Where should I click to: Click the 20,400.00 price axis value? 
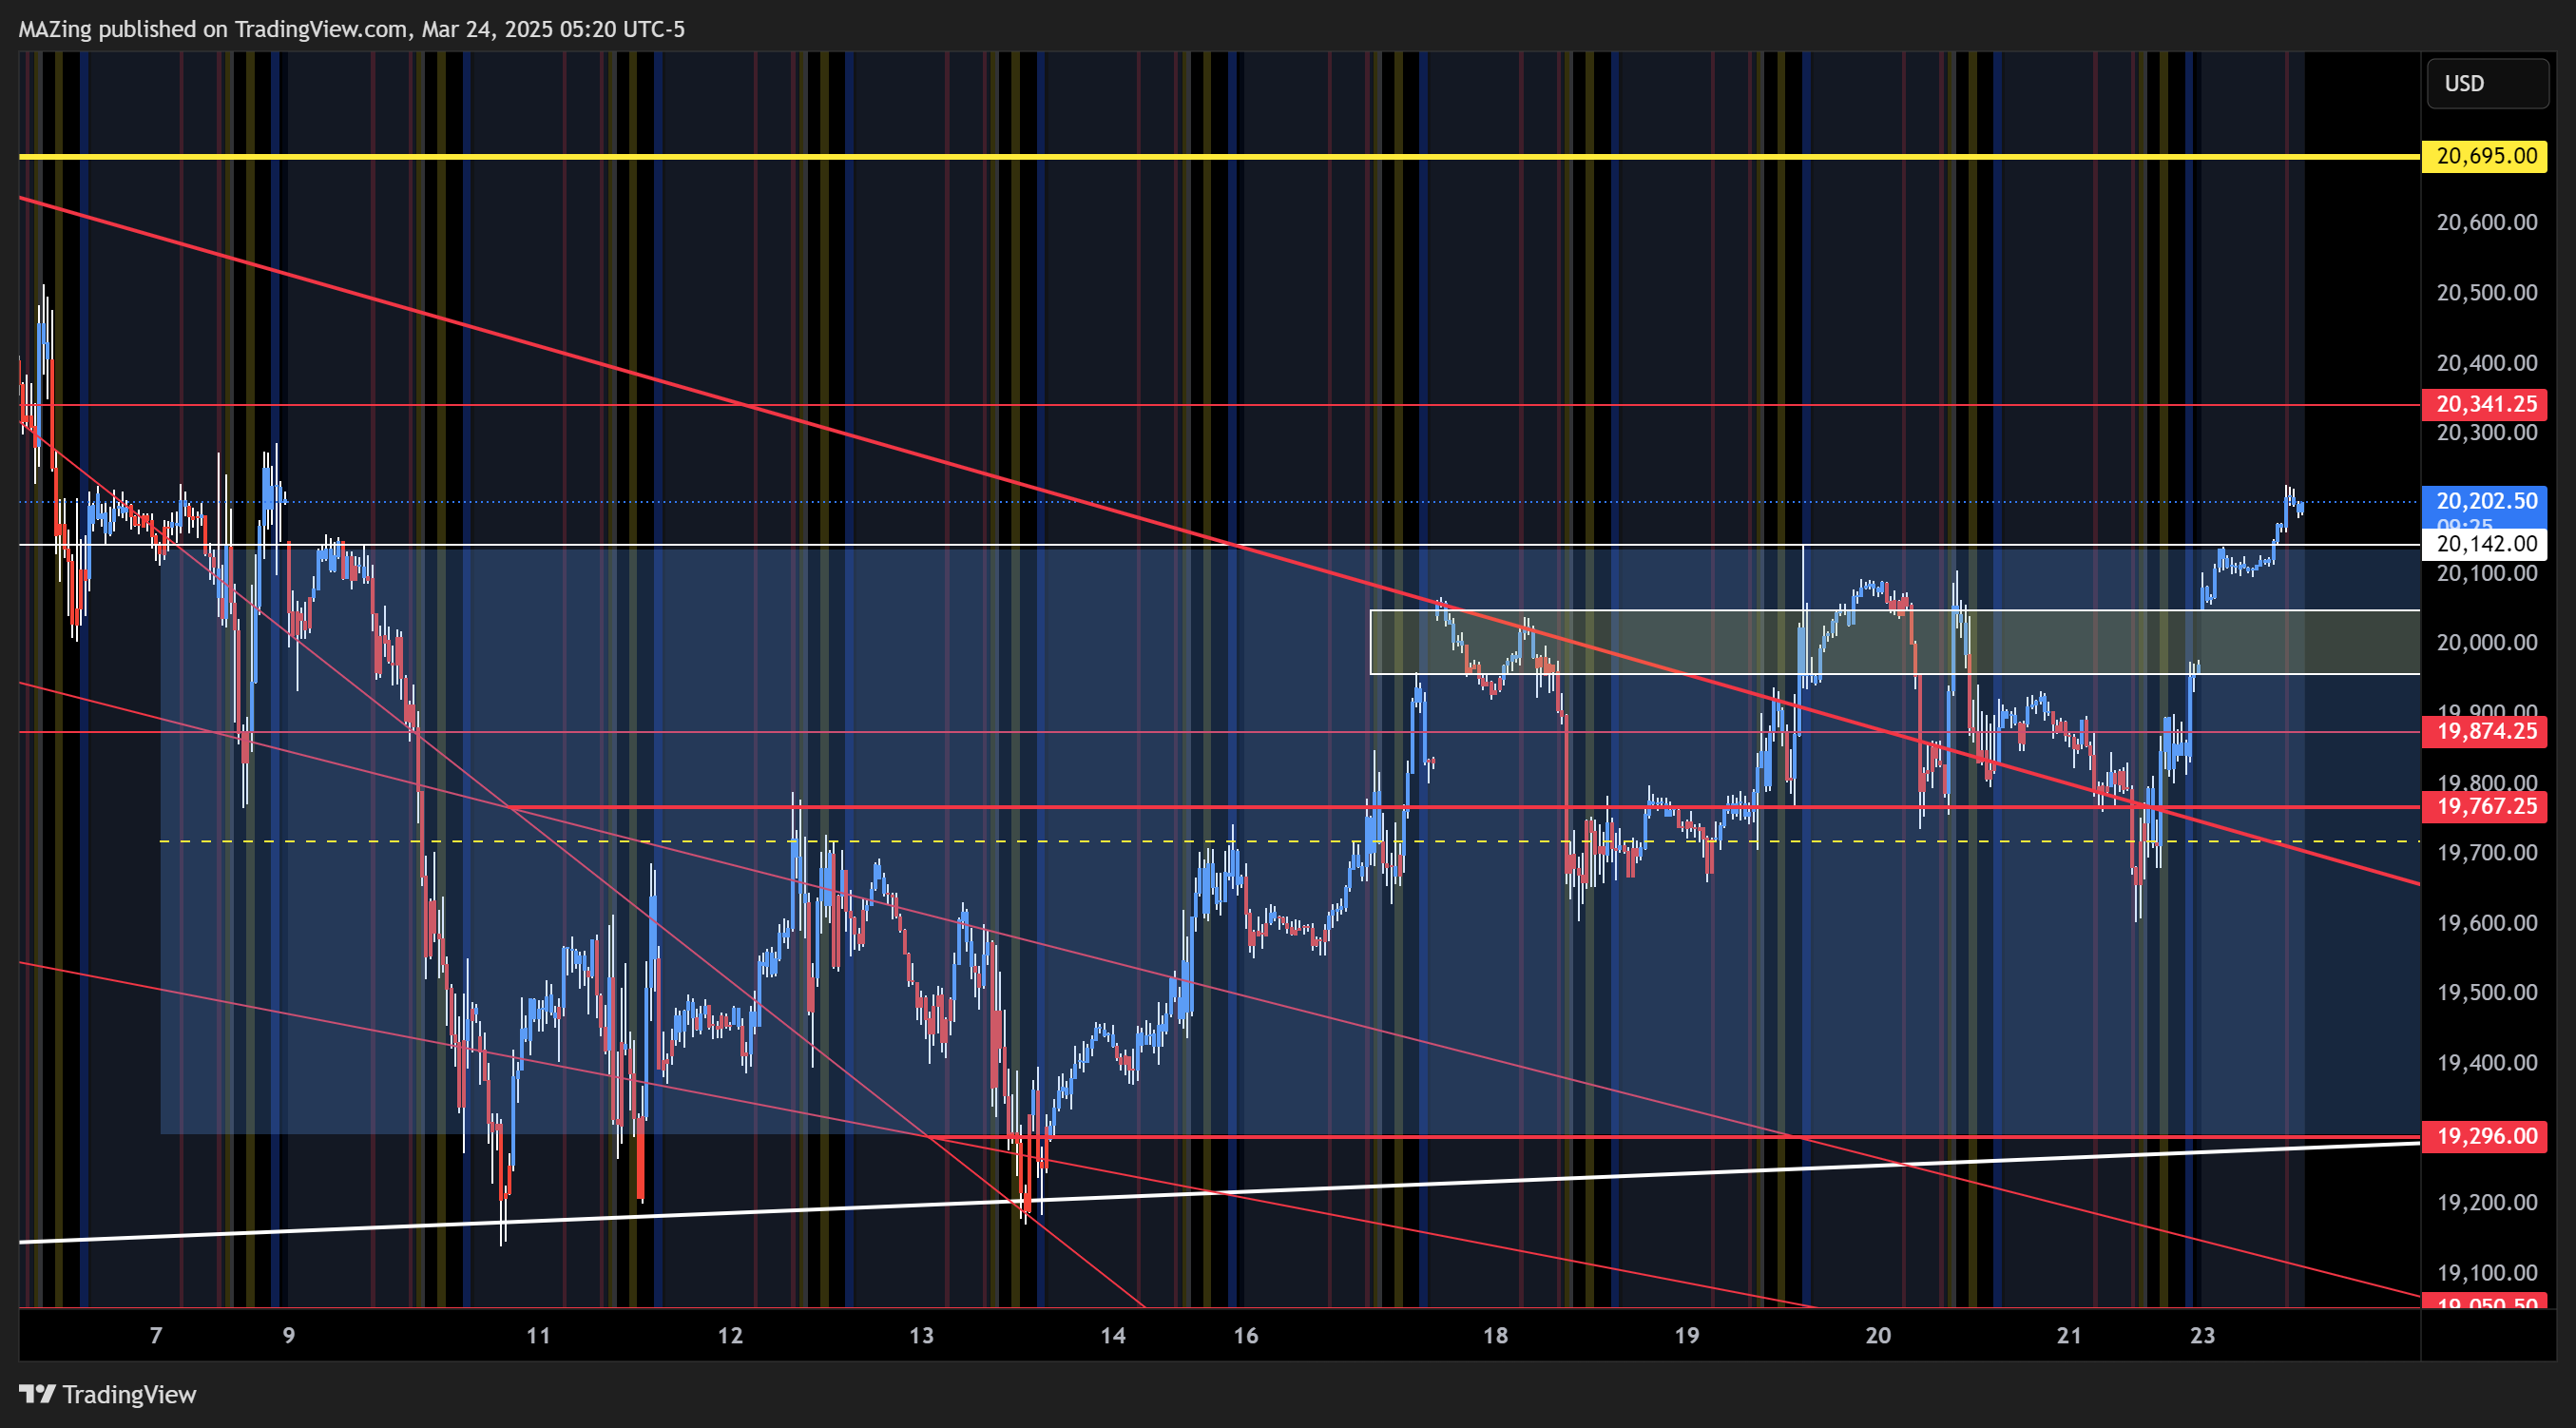(x=2487, y=362)
